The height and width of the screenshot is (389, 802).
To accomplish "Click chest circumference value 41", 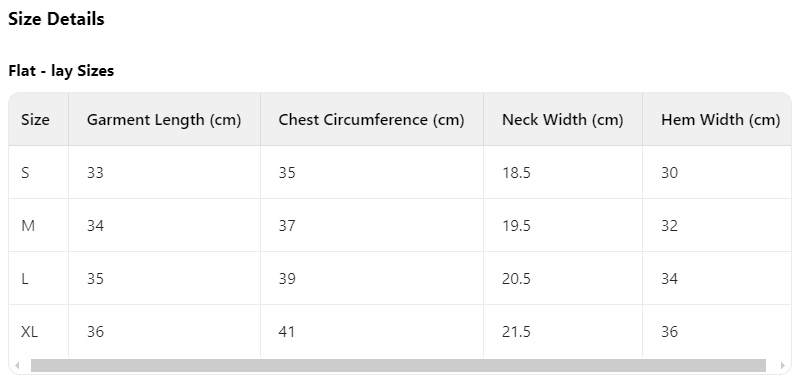I will click(x=287, y=332).
